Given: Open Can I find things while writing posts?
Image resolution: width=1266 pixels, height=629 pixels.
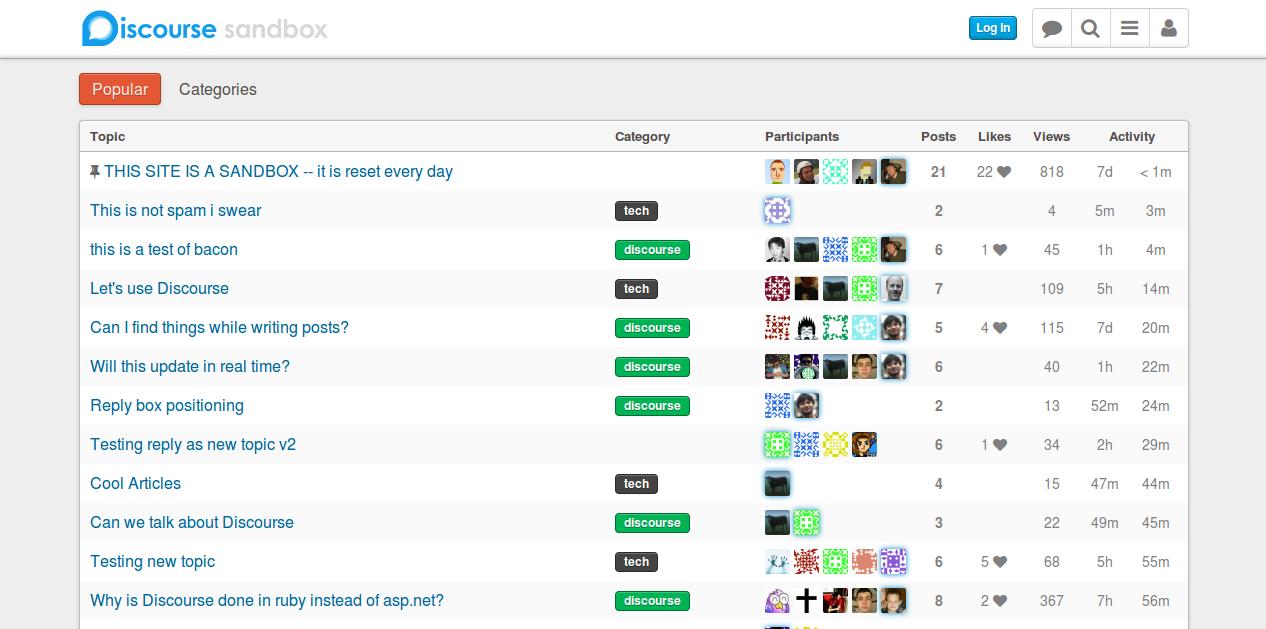Looking at the screenshot, I should (218, 327).
